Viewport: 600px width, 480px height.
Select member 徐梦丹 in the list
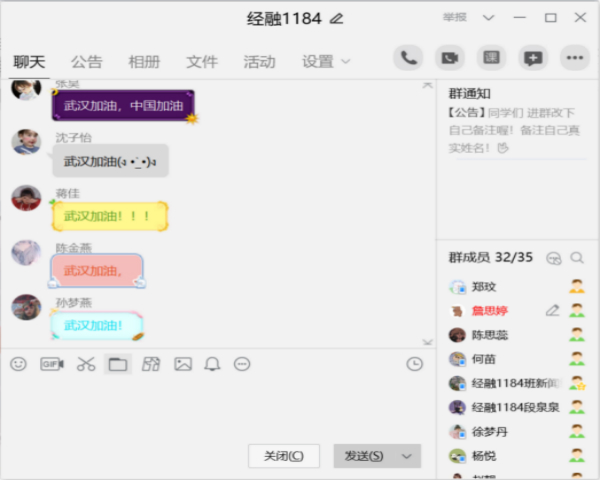(x=517, y=432)
